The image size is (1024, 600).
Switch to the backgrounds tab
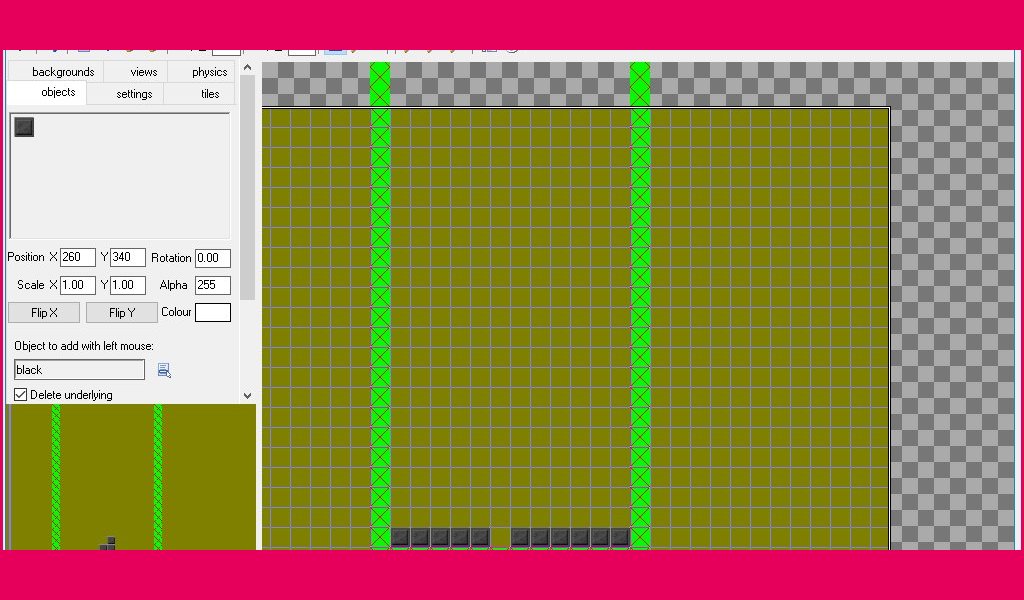(63, 72)
